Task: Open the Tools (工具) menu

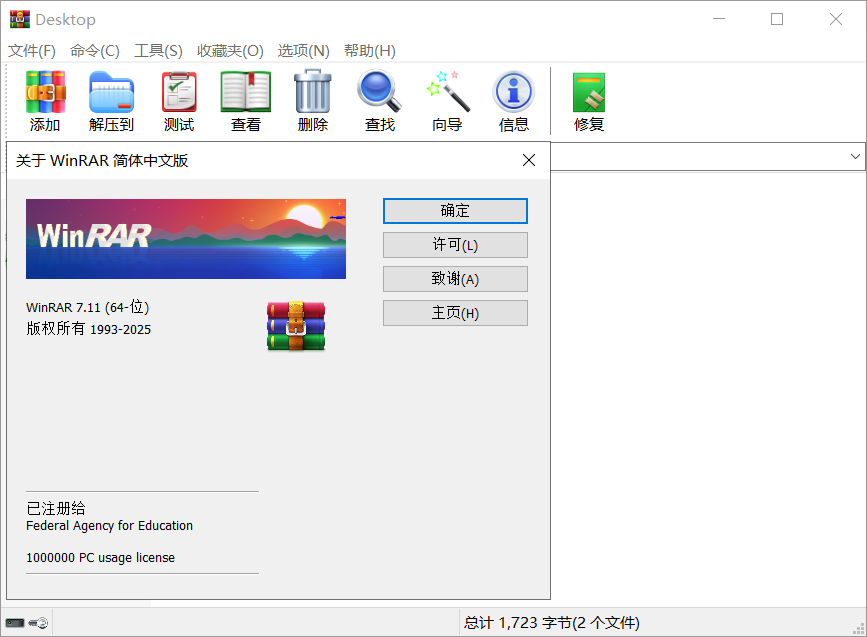Action: [158, 51]
